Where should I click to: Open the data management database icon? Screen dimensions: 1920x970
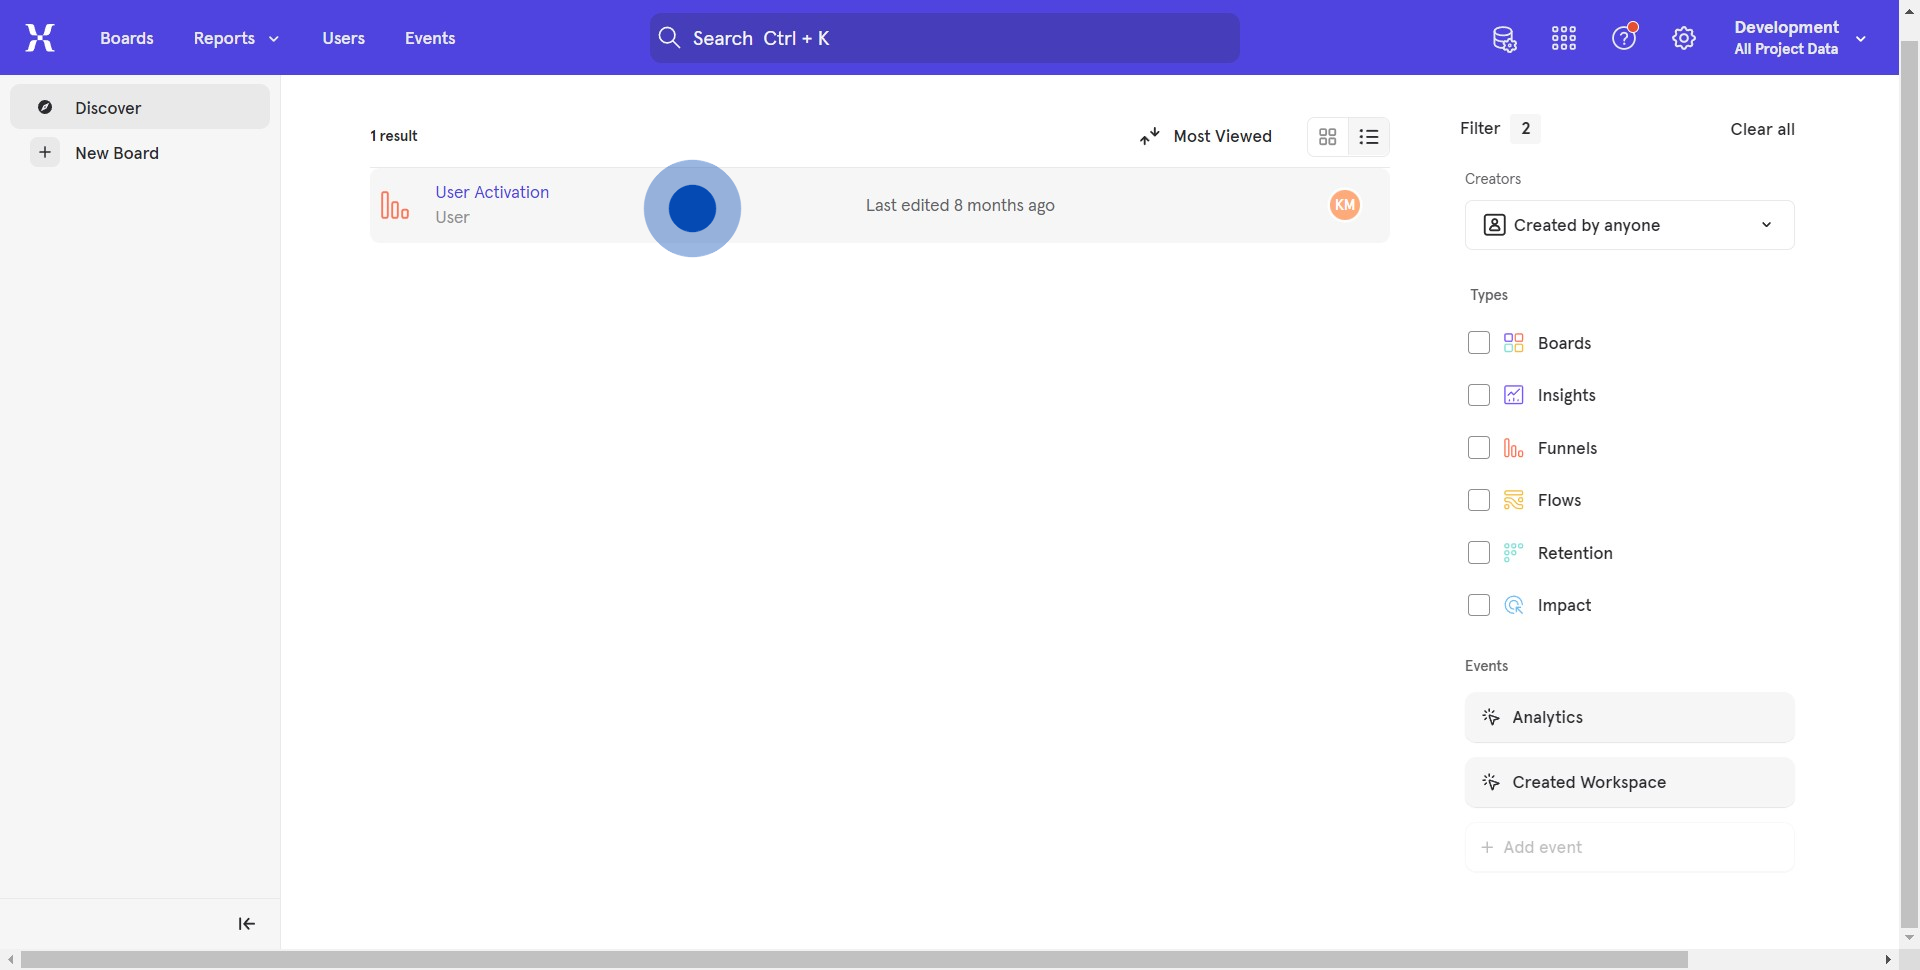(1504, 39)
